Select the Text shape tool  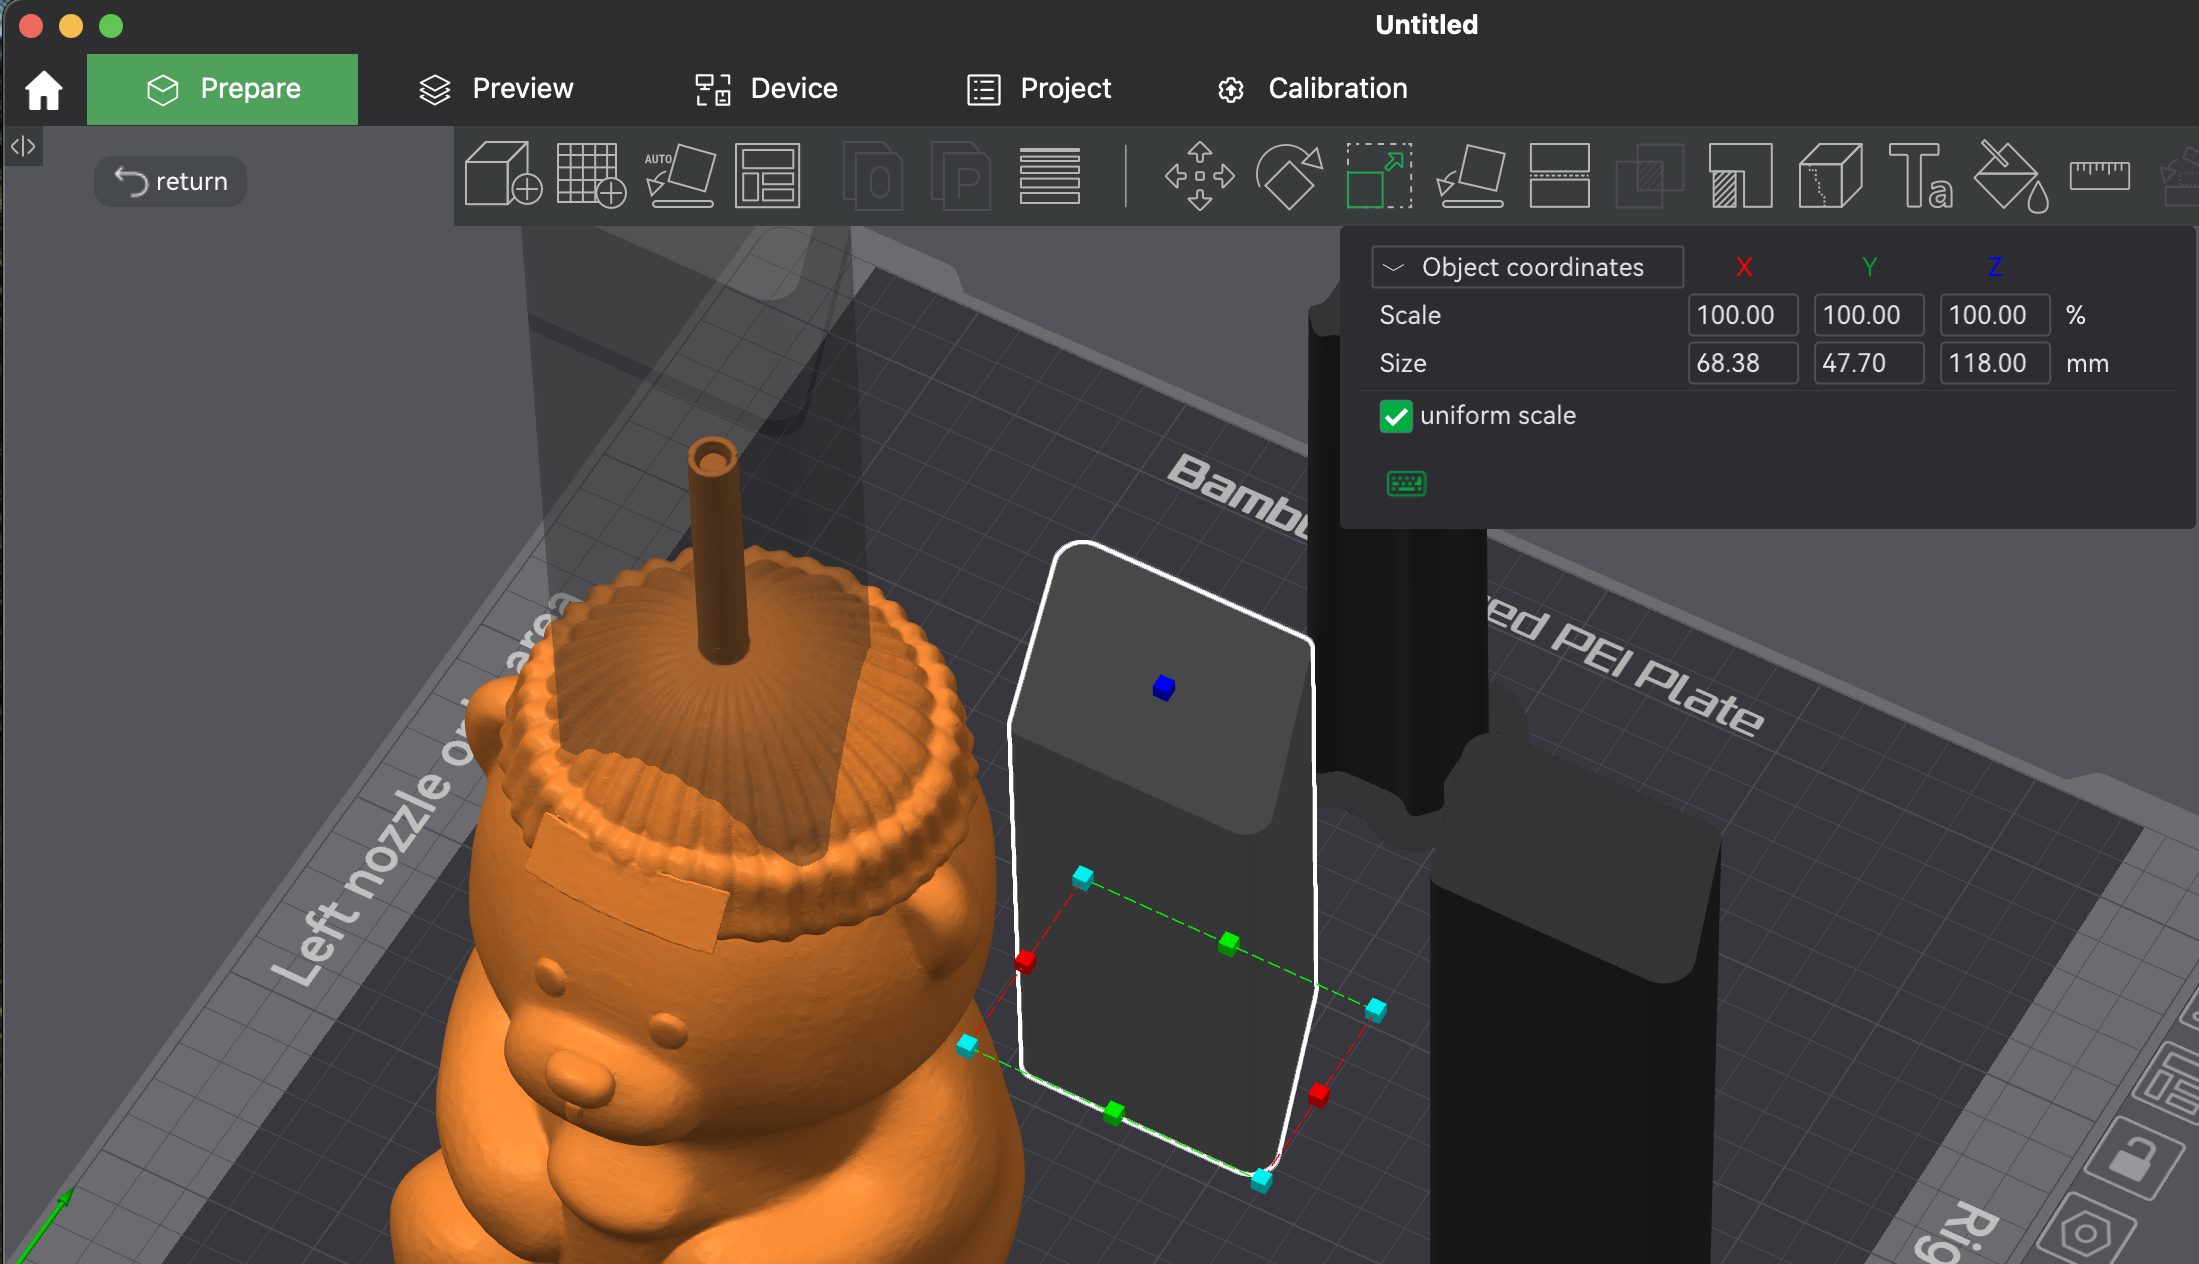pos(1920,176)
